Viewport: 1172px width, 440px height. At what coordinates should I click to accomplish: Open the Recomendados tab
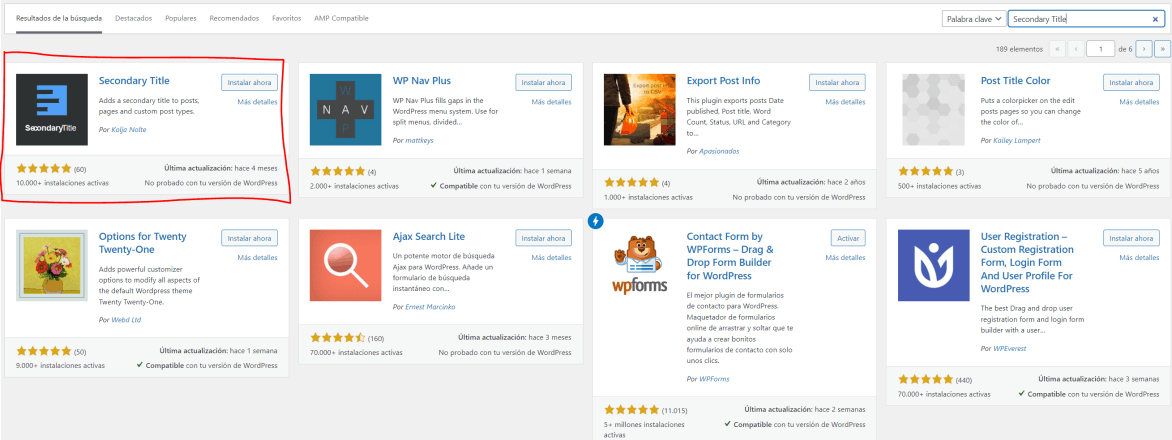click(x=235, y=18)
